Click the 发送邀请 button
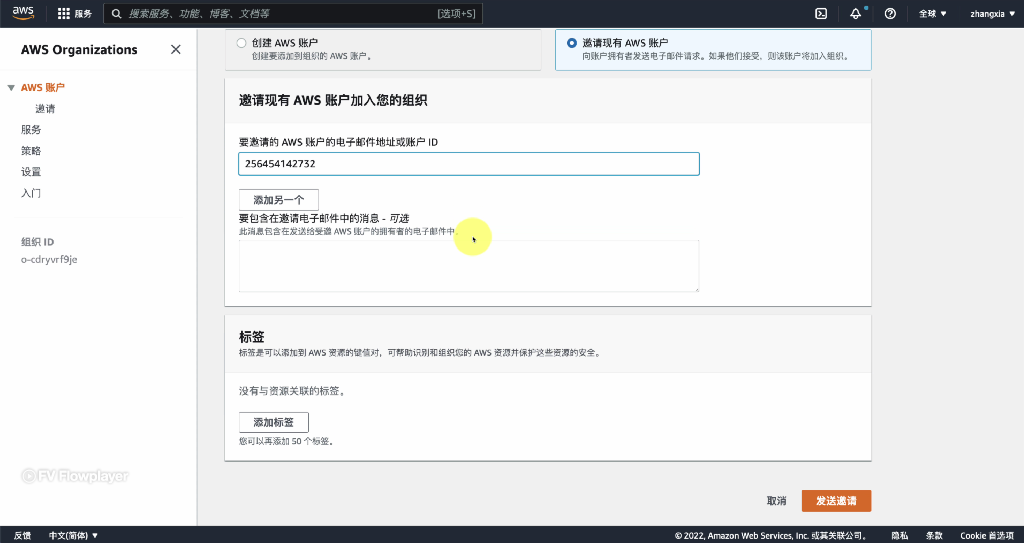 (x=837, y=501)
